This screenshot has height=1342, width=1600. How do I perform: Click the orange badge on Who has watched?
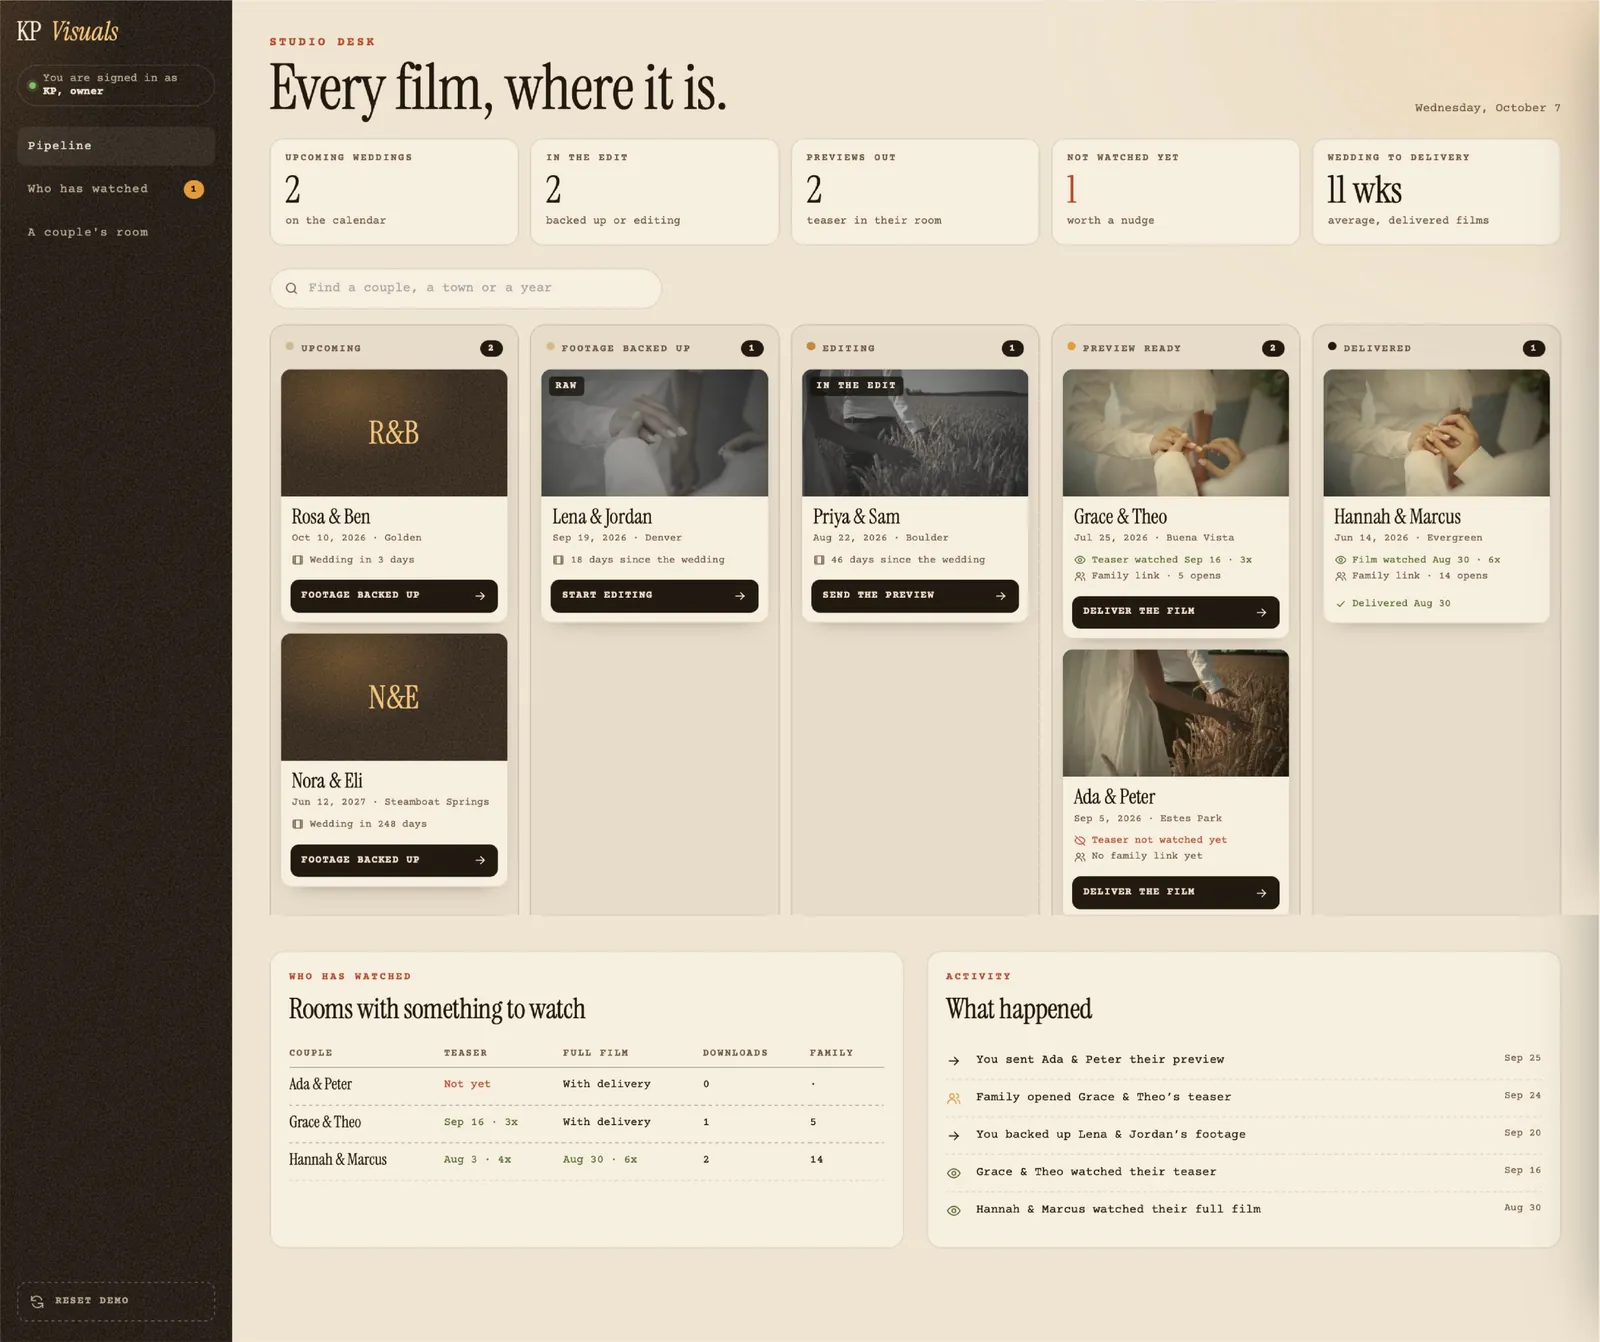point(194,189)
